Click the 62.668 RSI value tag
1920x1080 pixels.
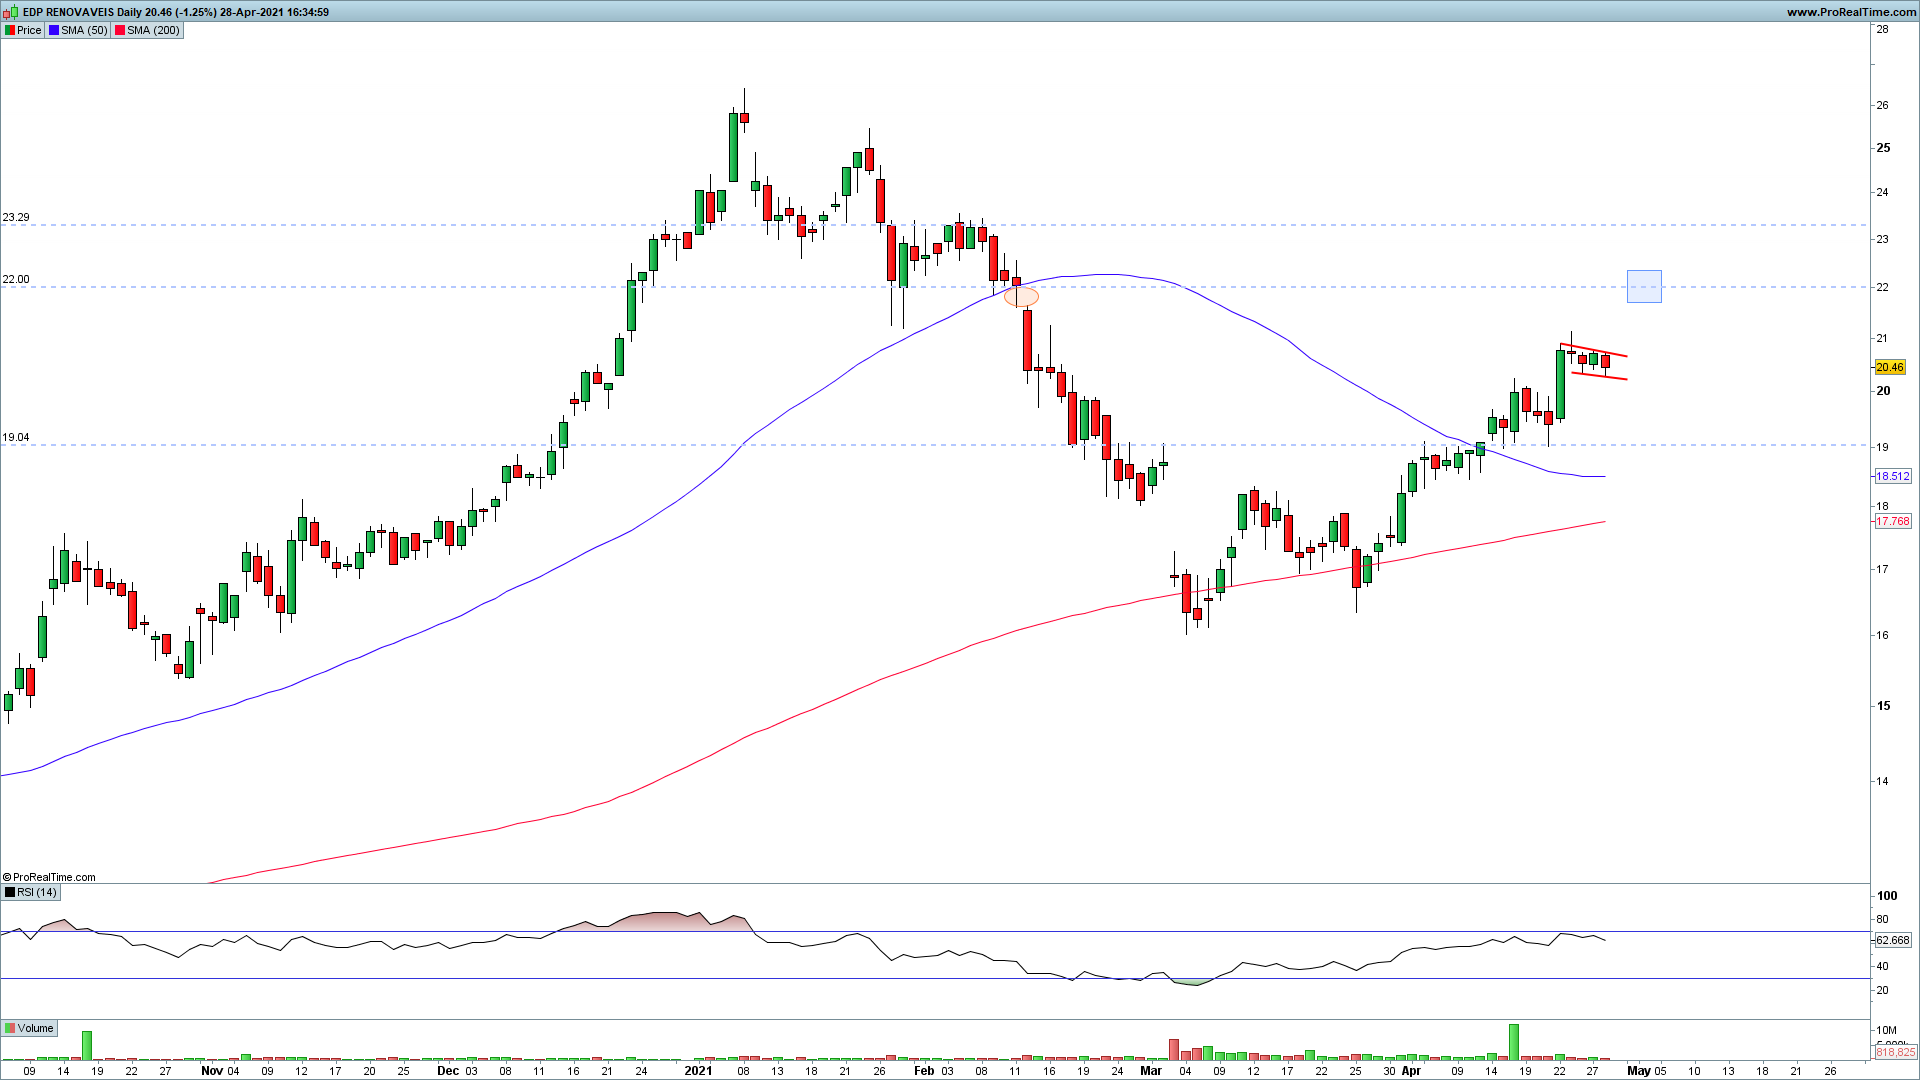tap(1892, 940)
